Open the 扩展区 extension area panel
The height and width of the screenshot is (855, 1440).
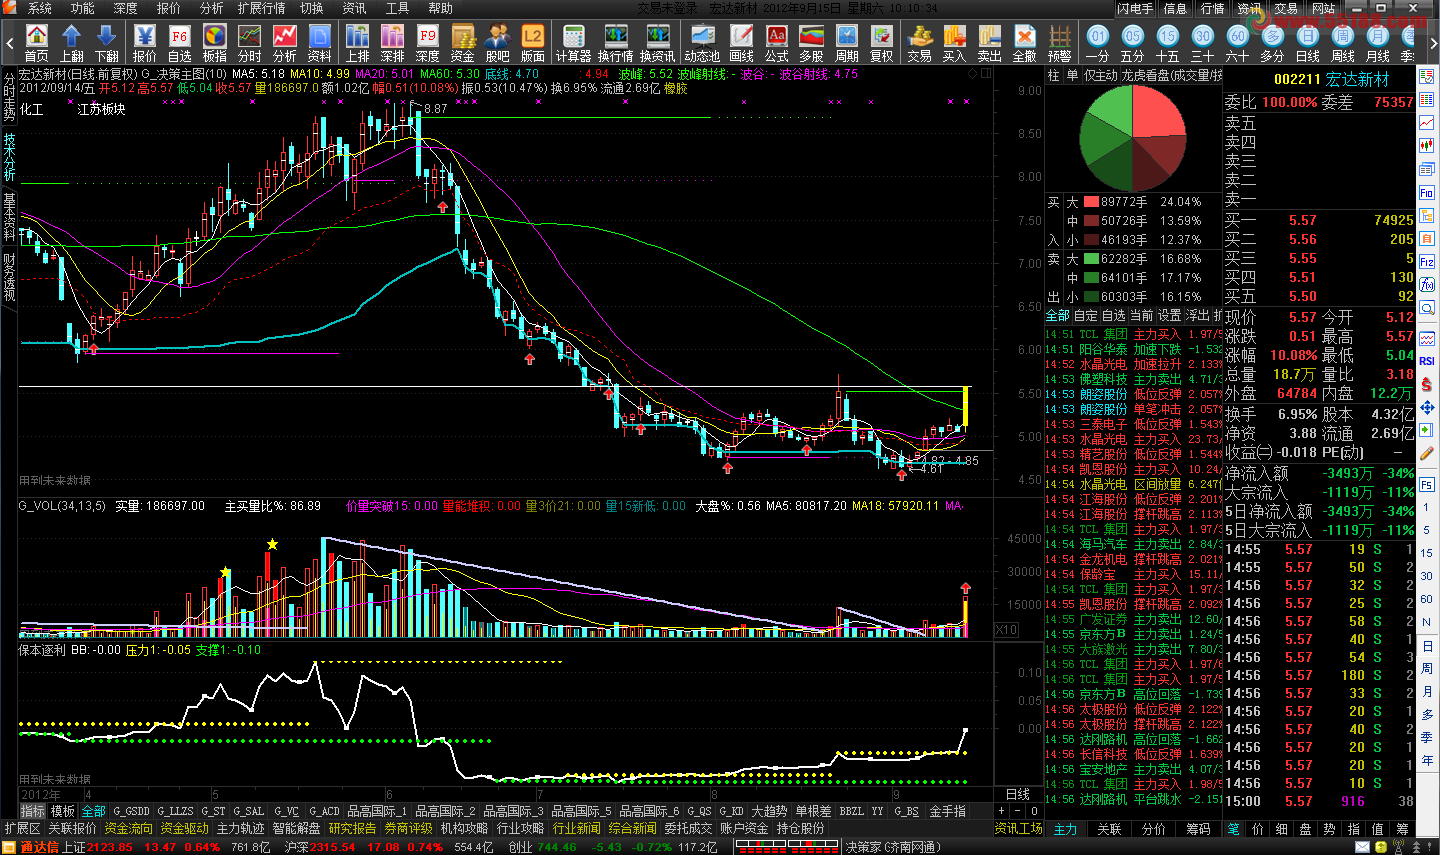(22, 828)
